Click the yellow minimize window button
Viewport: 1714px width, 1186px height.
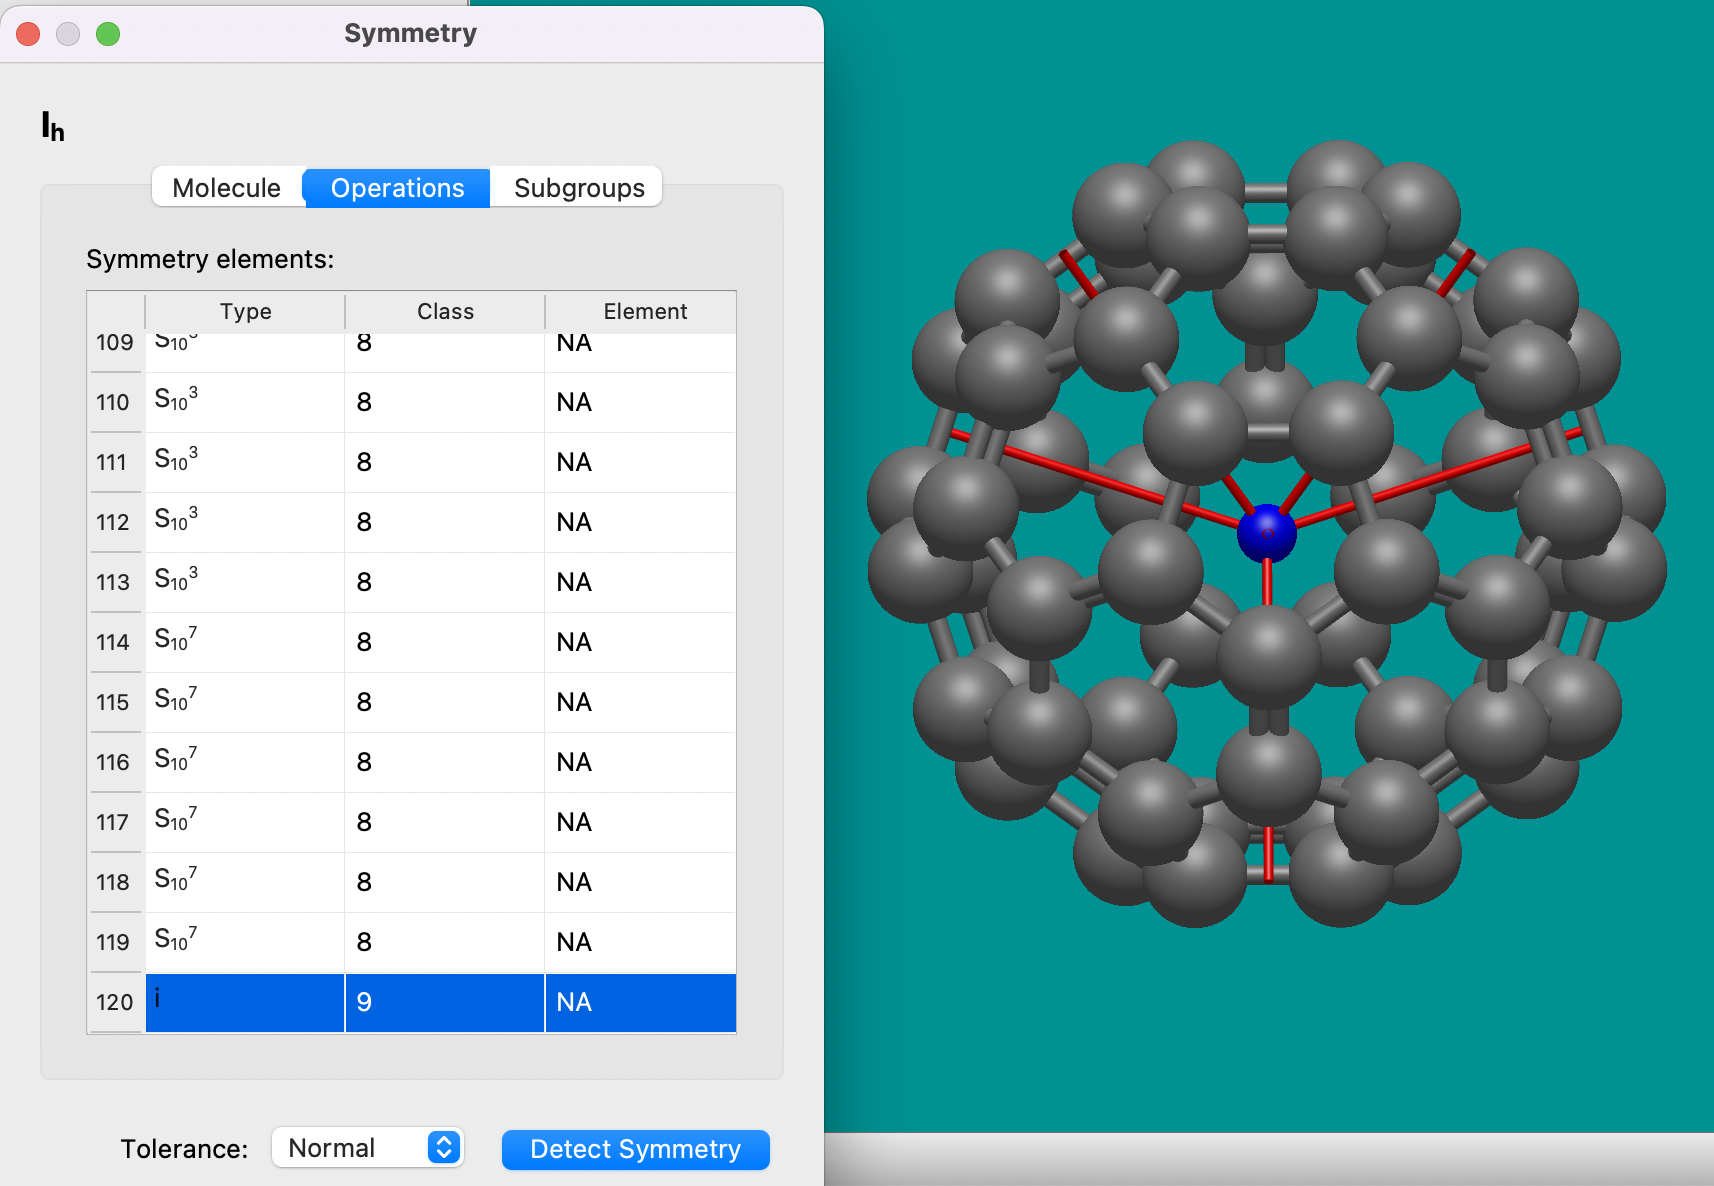click(68, 33)
